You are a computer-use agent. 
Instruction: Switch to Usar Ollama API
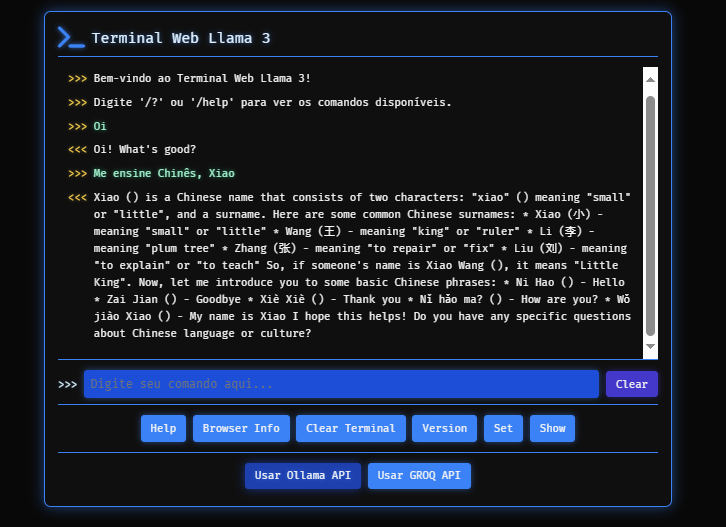[303, 476]
